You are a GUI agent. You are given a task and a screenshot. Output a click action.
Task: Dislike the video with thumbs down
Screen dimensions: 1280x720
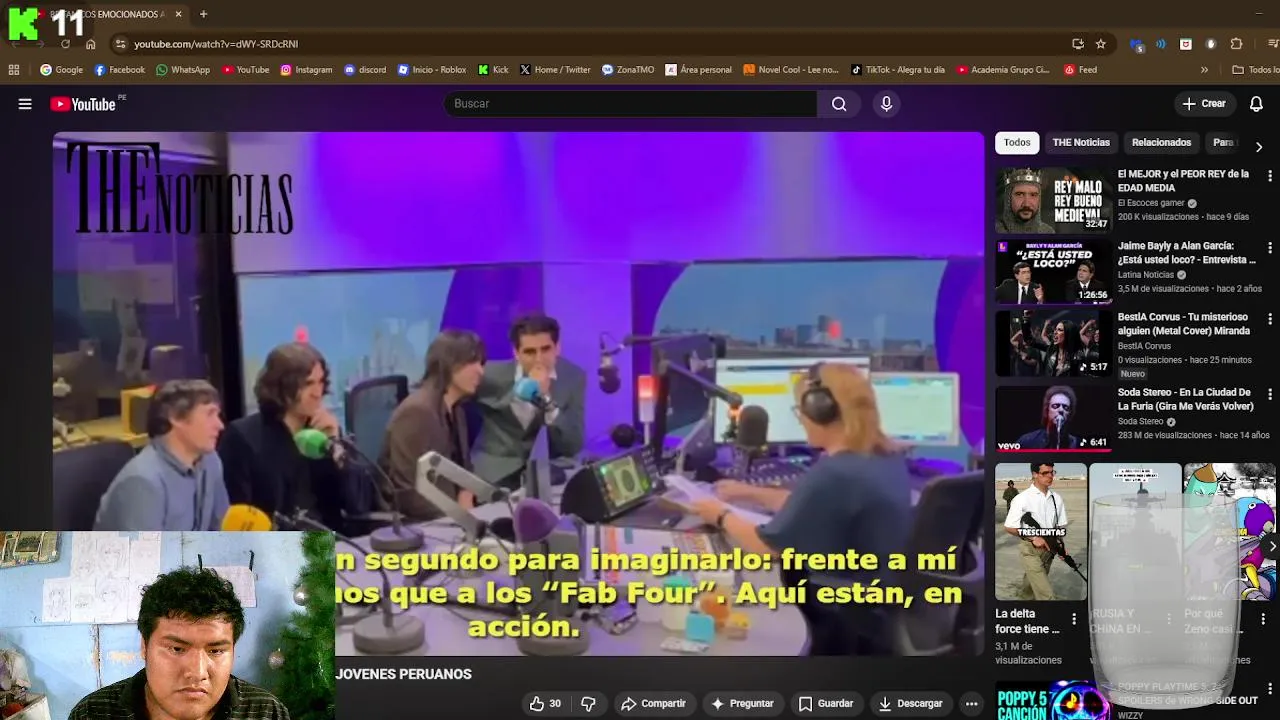pyautogui.click(x=588, y=704)
